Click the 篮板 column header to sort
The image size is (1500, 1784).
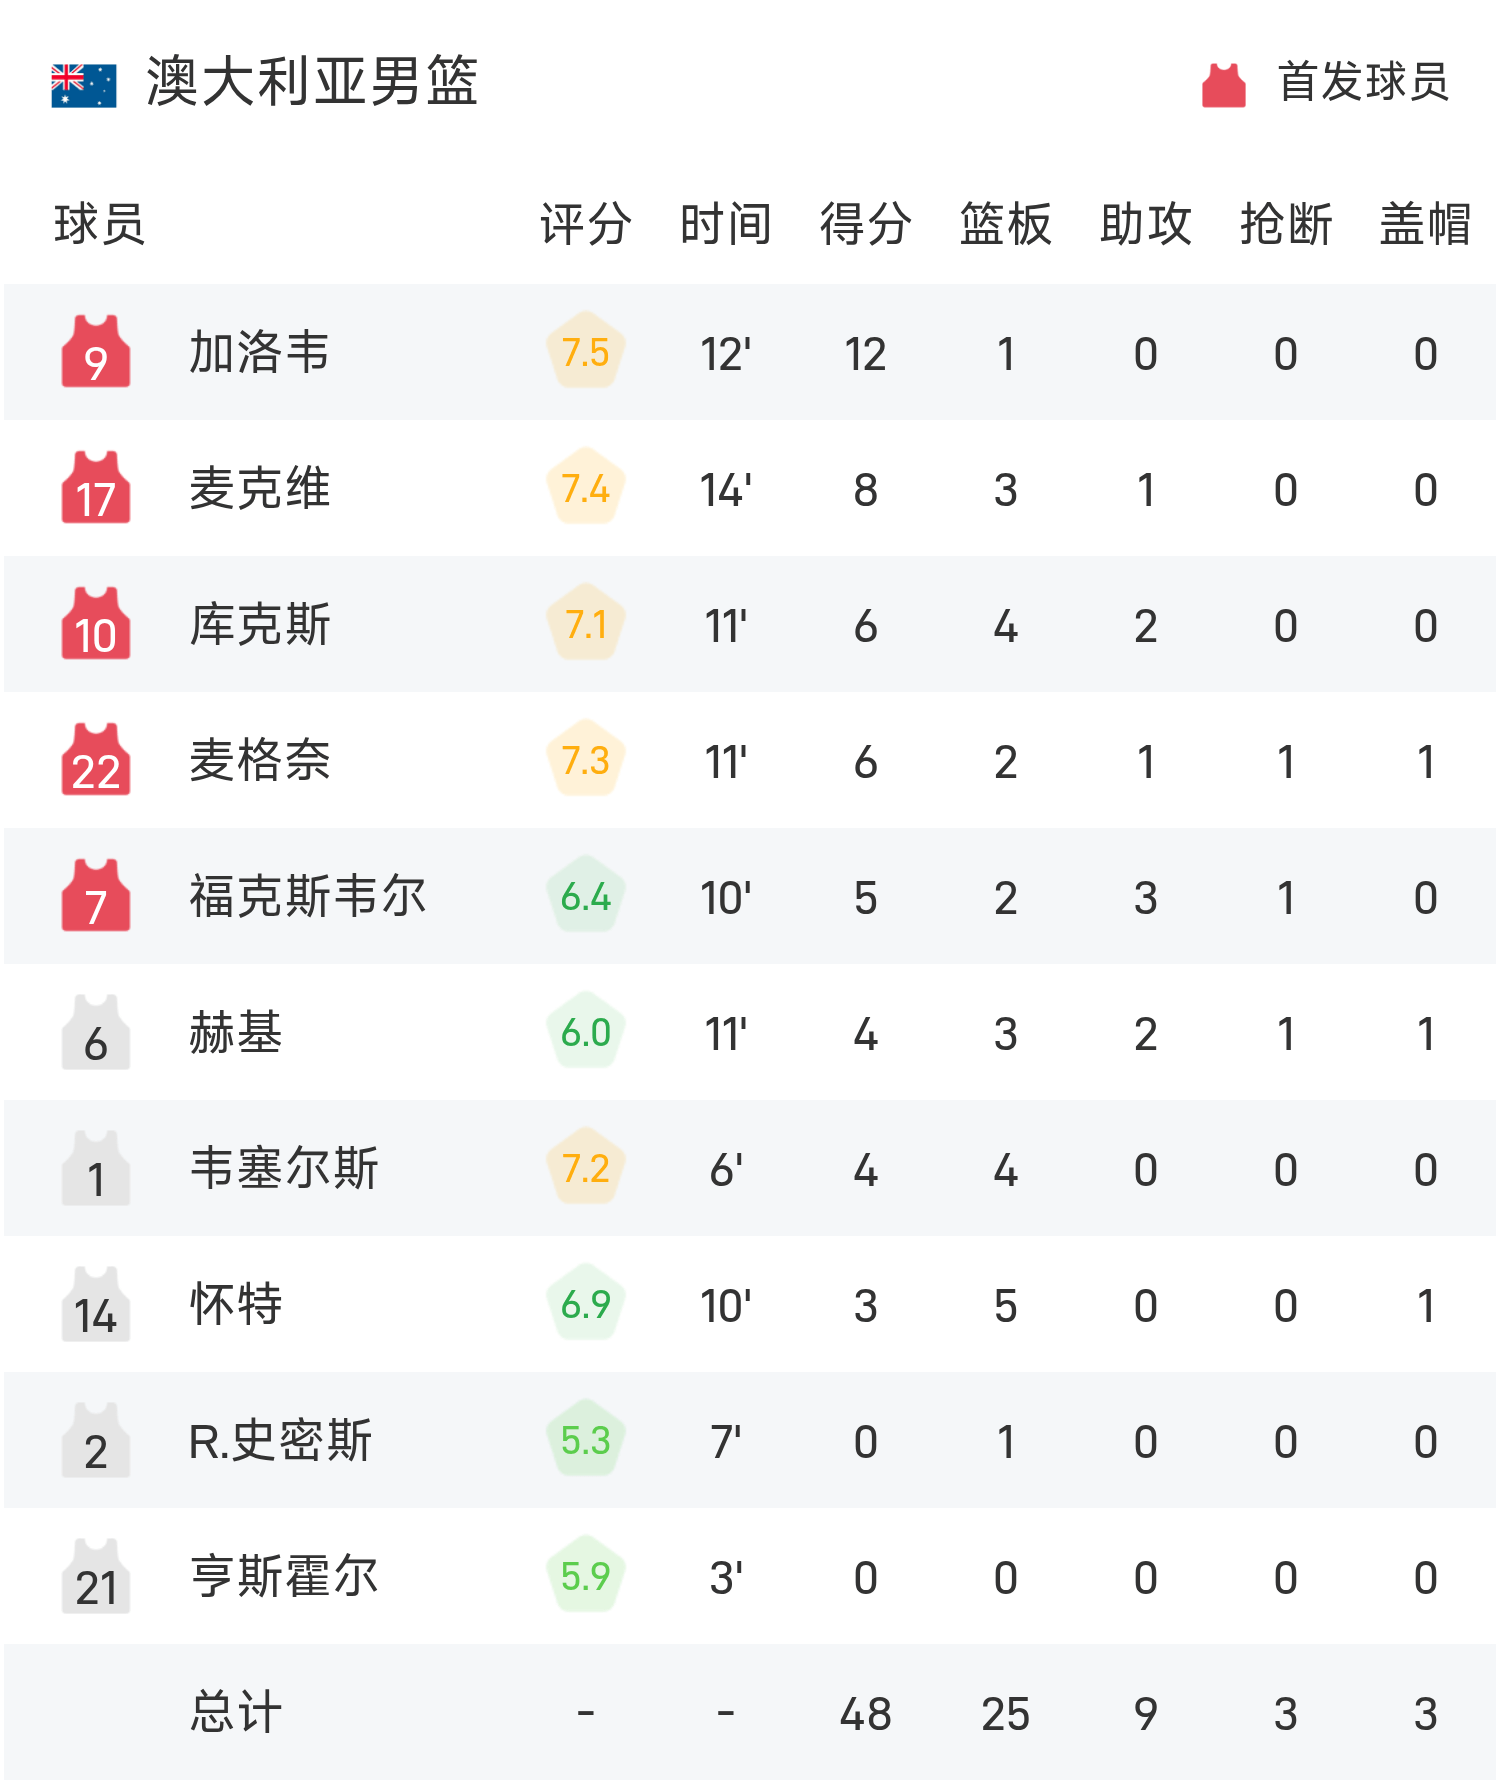pos(1003,224)
